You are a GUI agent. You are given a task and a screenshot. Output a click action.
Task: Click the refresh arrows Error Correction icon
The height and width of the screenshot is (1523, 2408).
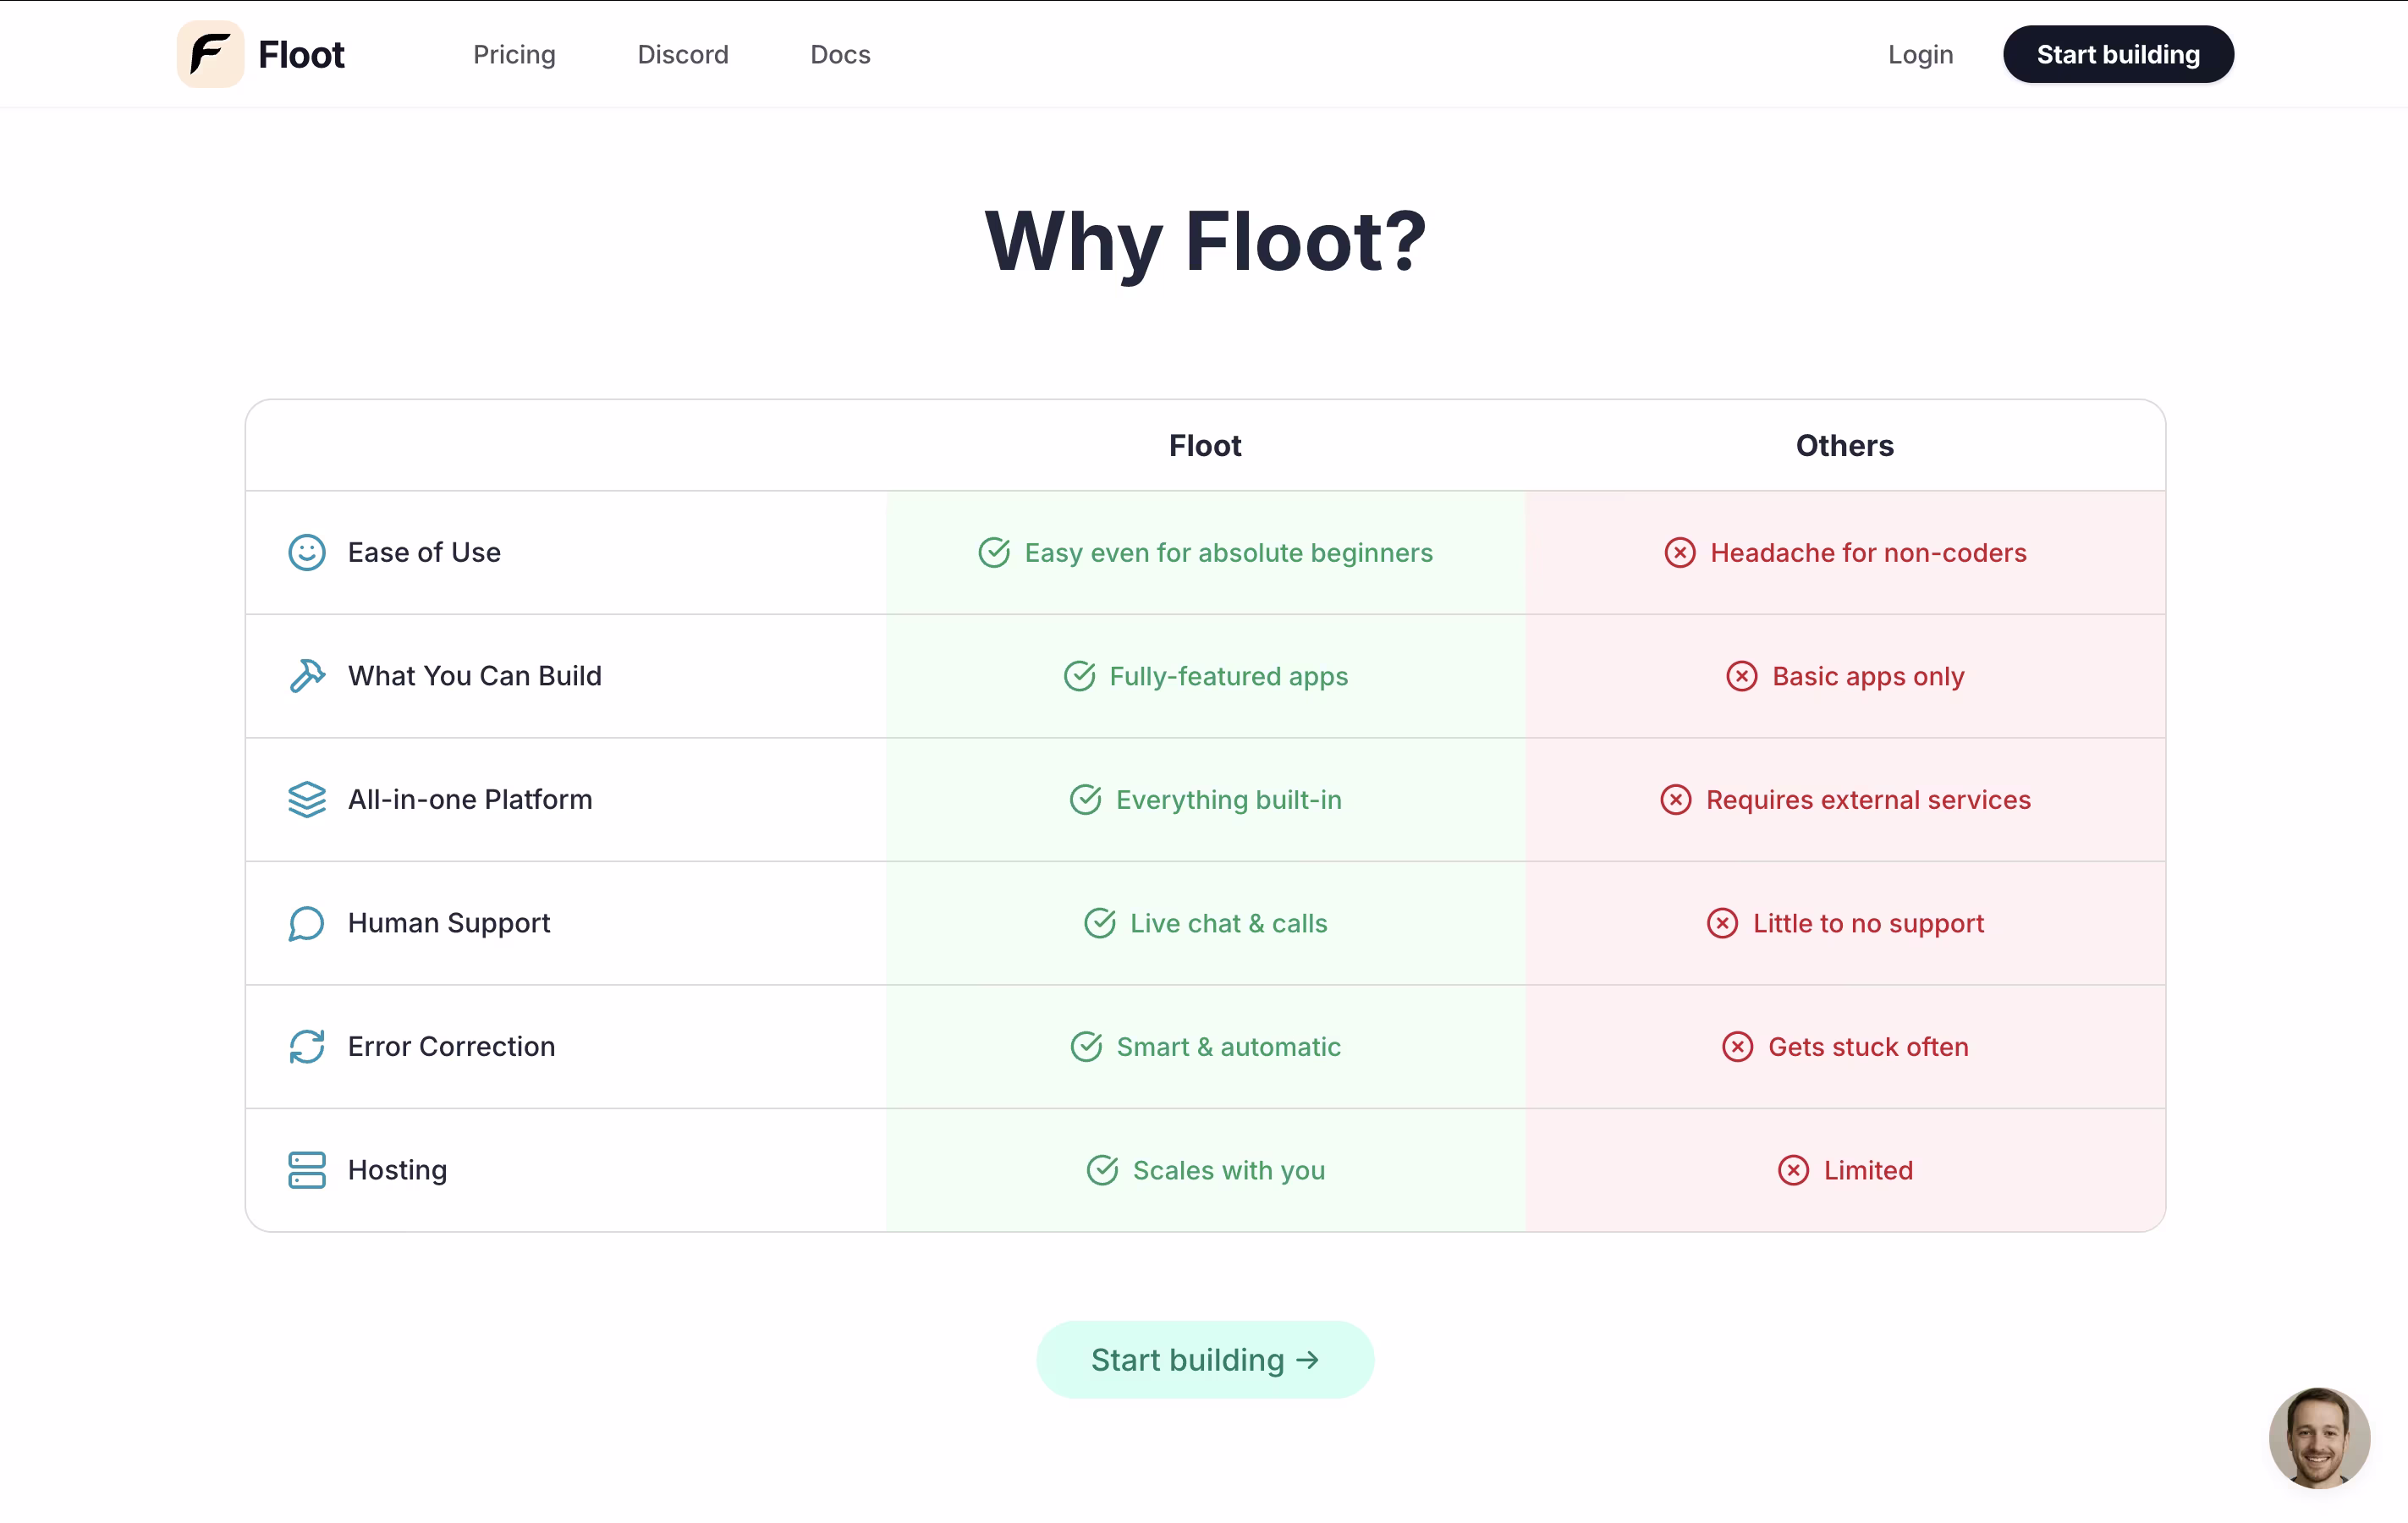point(307,1046)
